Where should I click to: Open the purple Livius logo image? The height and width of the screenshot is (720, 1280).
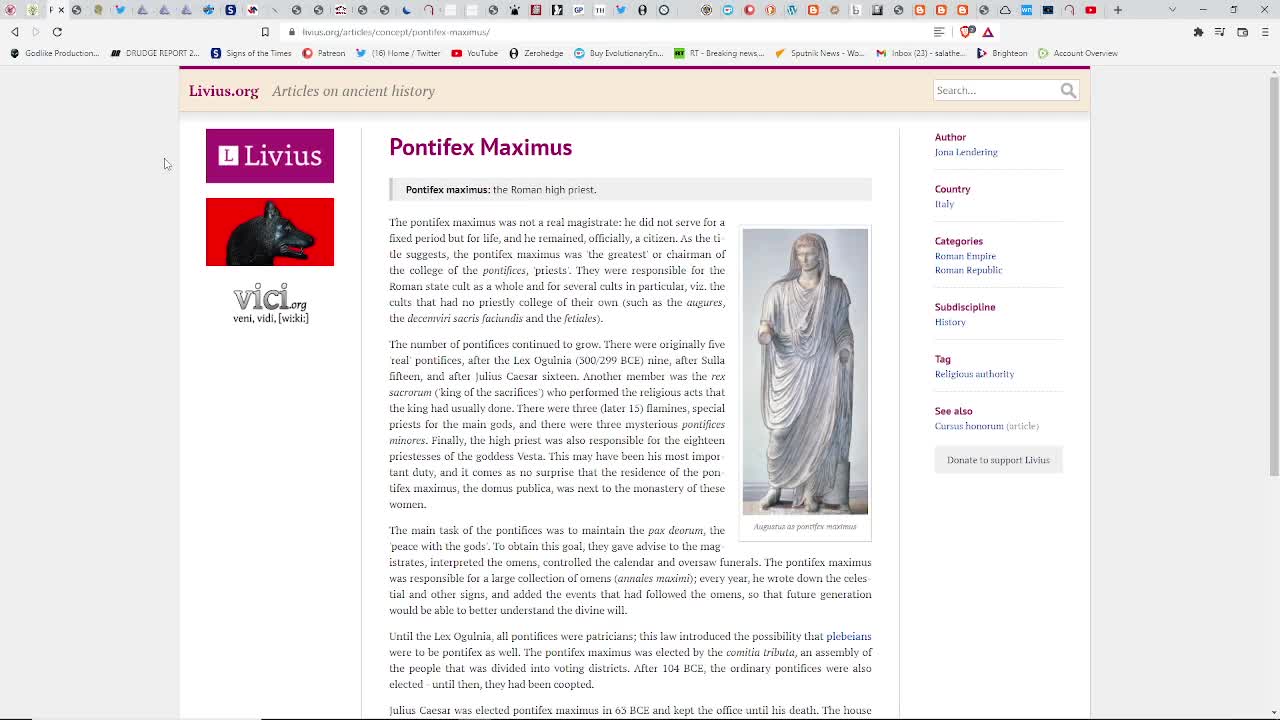coord(270,156)
